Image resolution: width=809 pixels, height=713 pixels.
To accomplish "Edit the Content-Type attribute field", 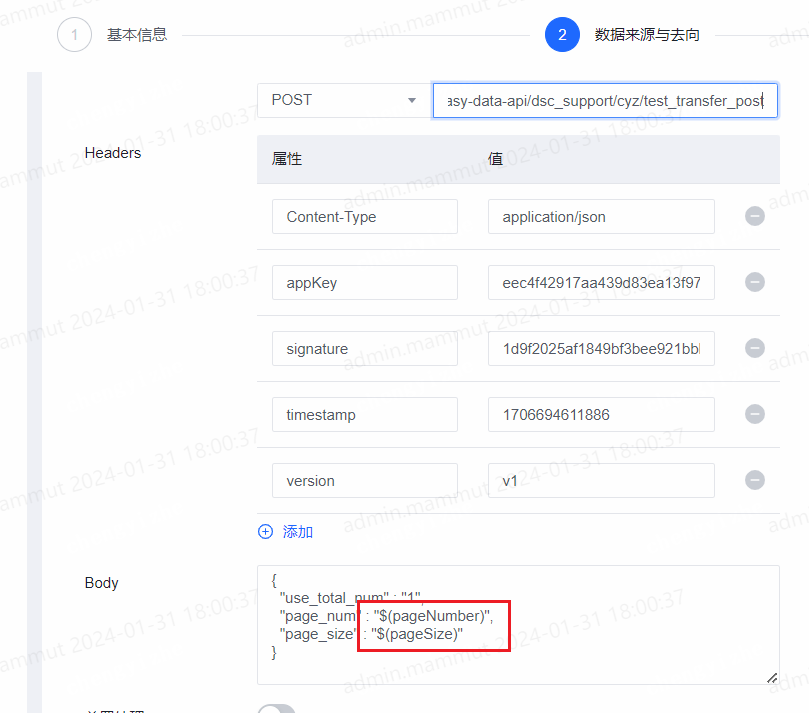I will coord(365,217).
